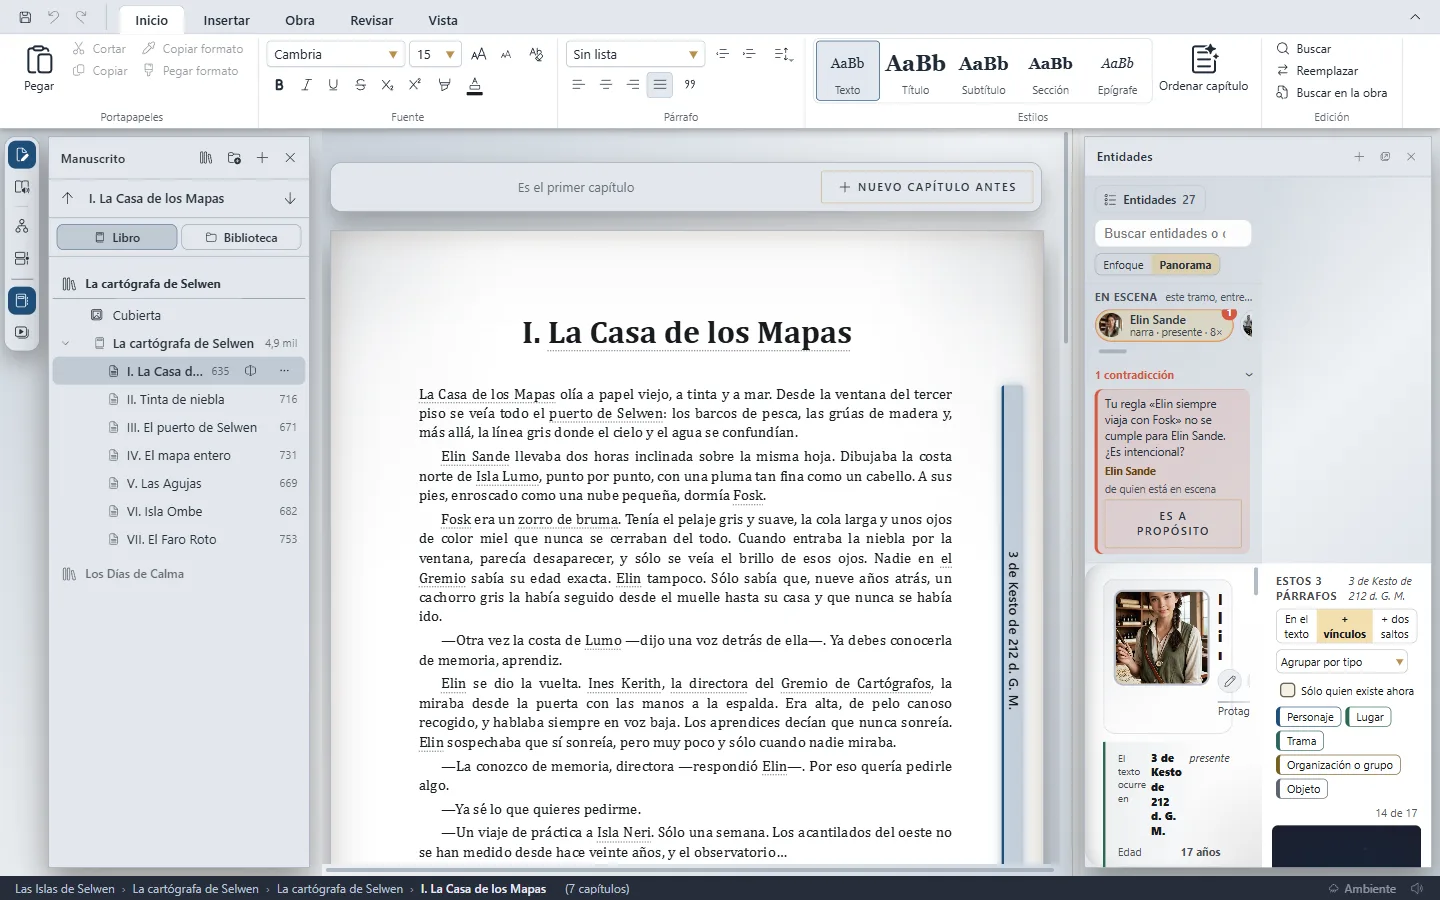Click the highlighter marker icon
1440x900 pixels.
coord(444,85)
